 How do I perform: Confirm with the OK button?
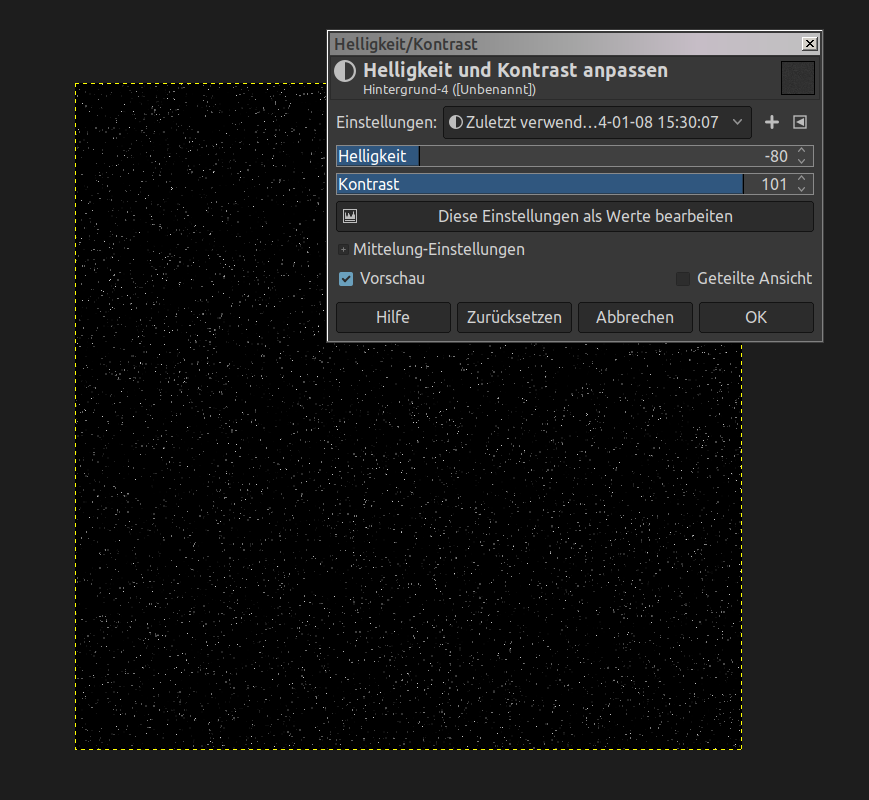tap(756, 317)
